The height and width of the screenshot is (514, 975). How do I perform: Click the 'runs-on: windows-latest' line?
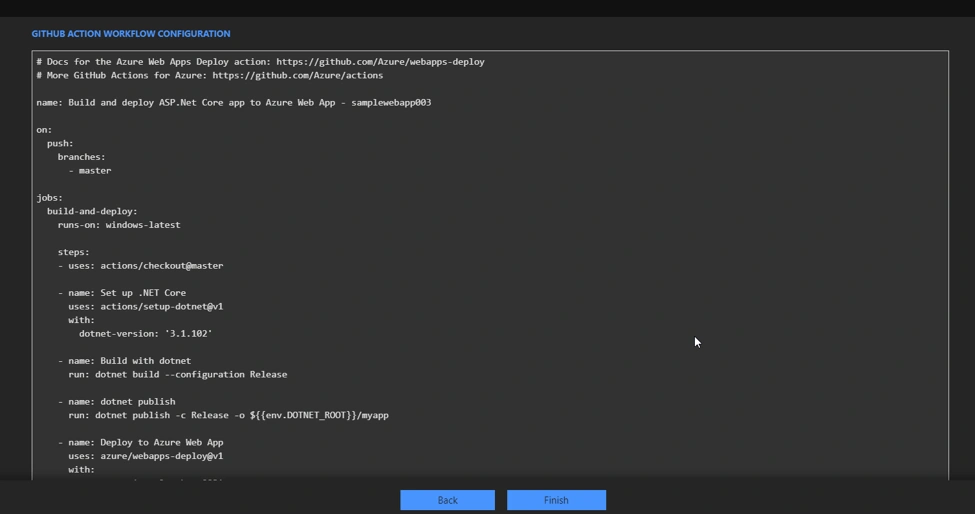click(119, 225)
